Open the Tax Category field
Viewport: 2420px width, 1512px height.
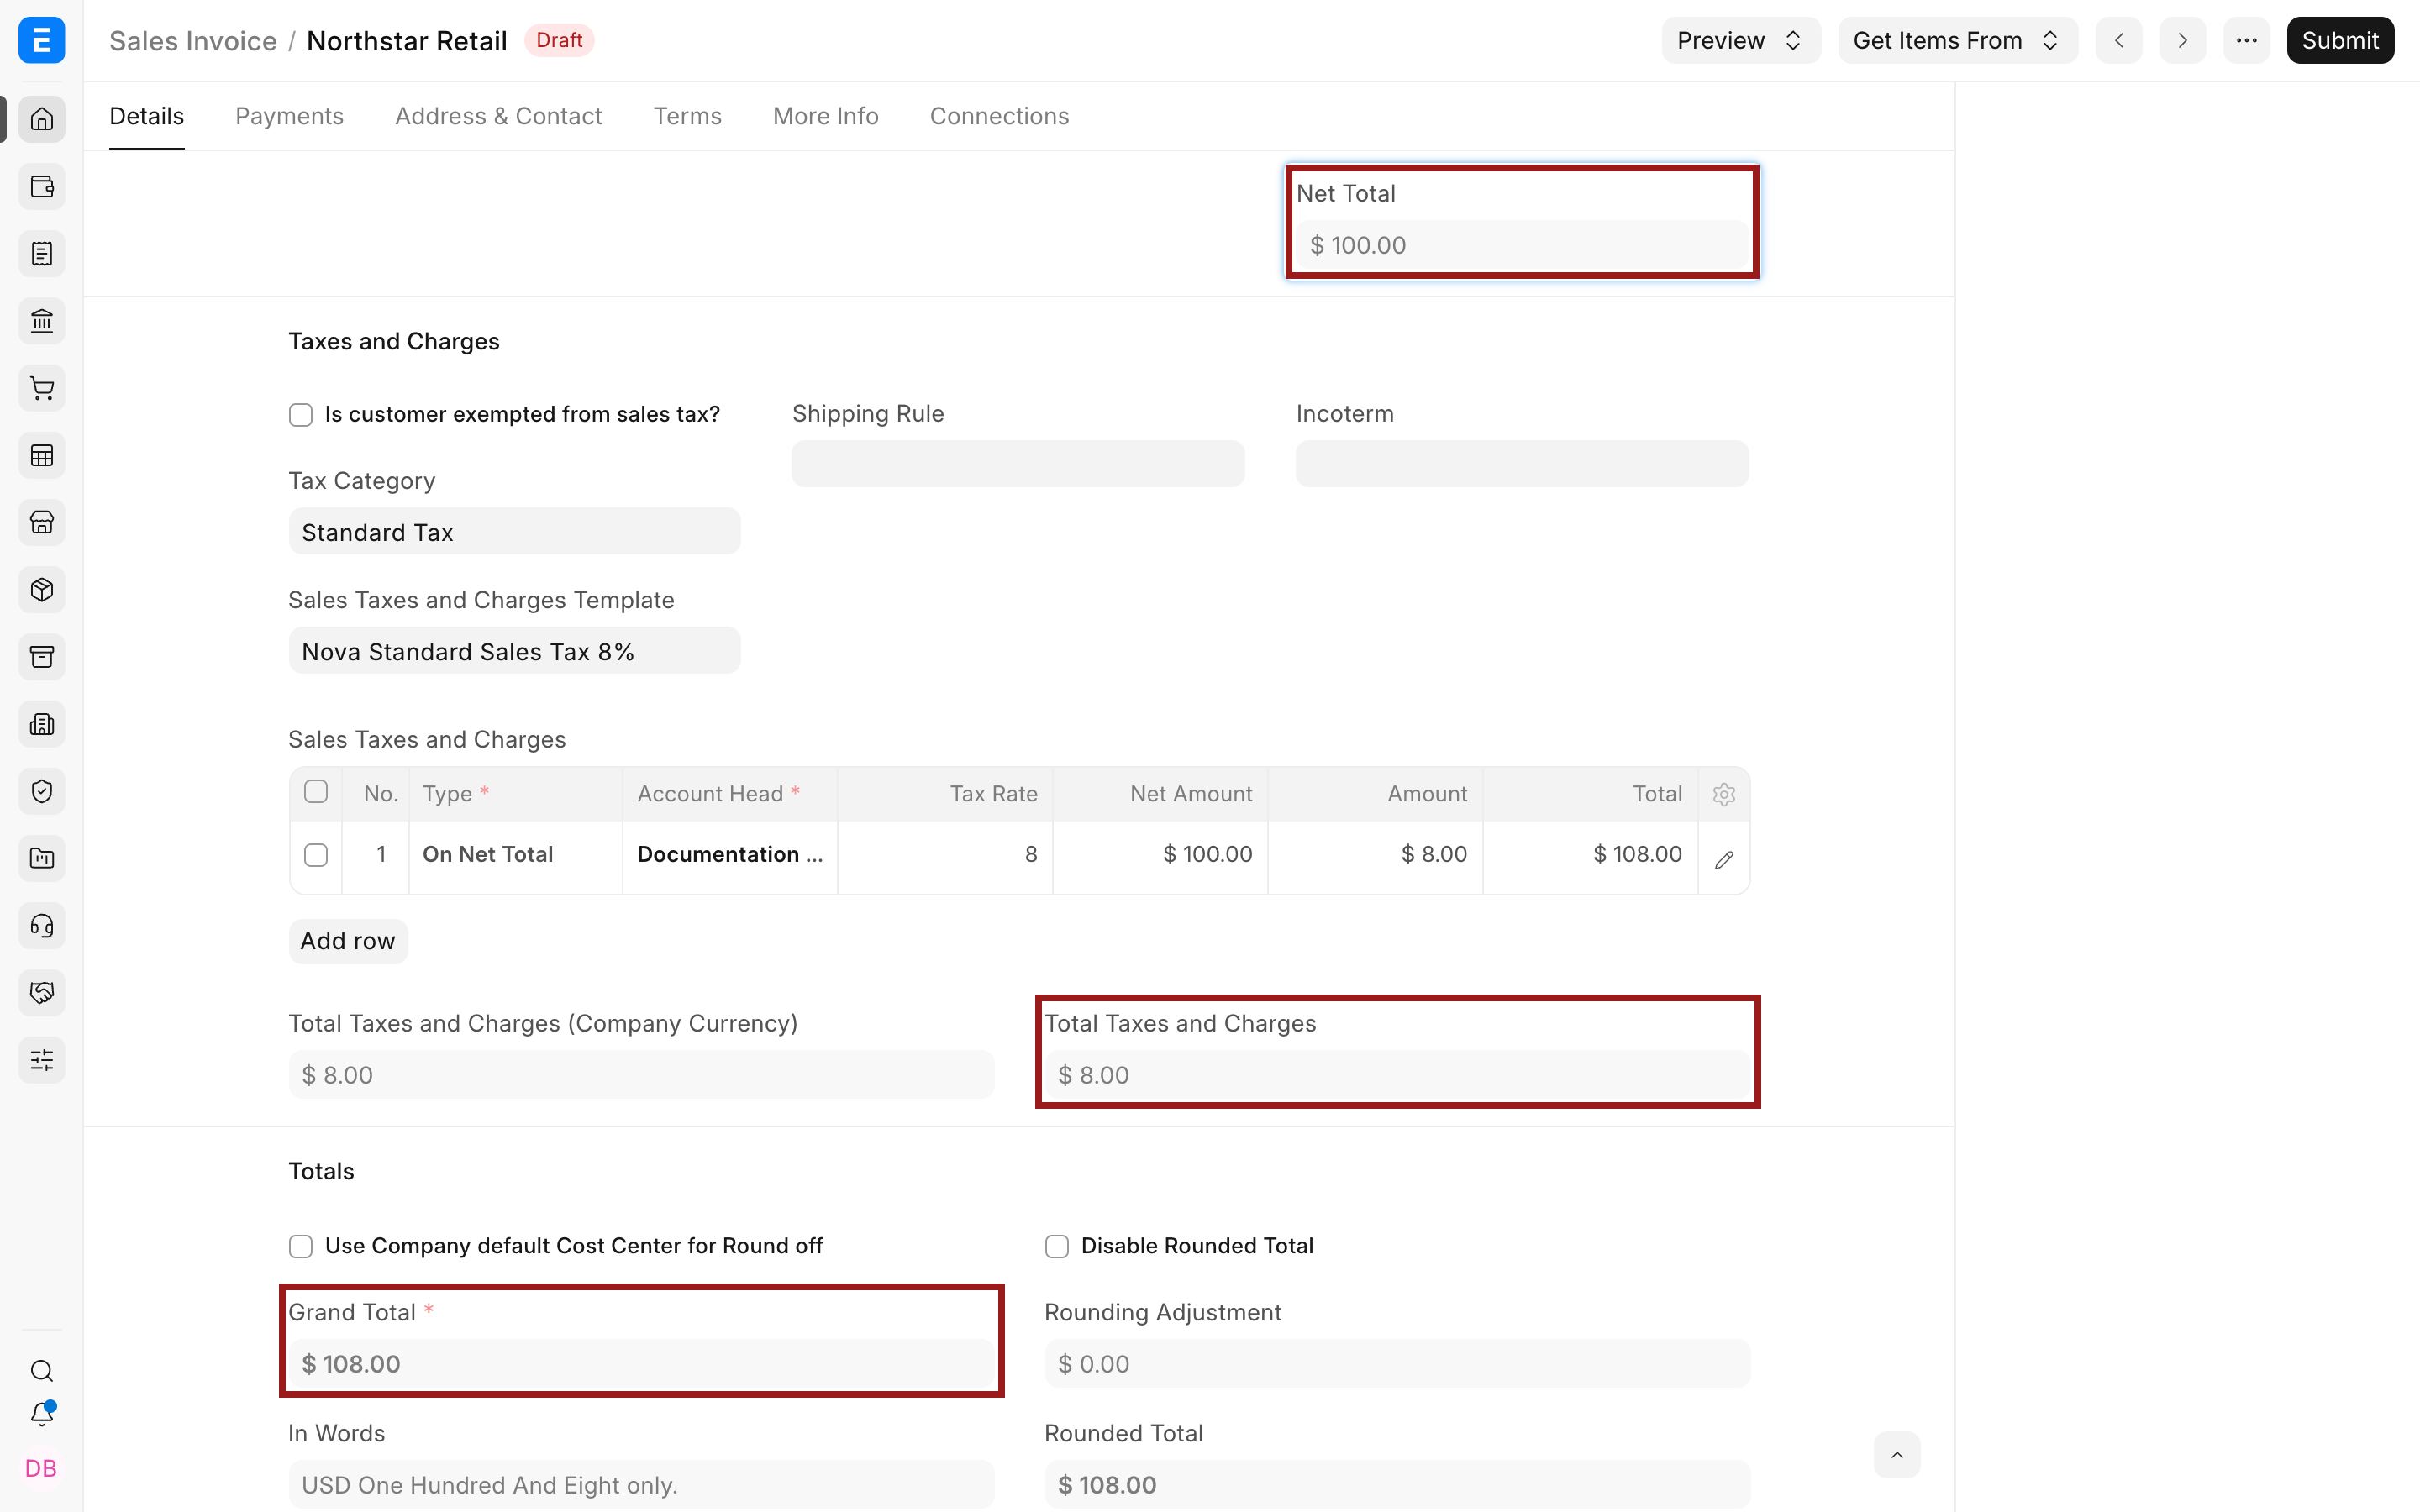515,531
